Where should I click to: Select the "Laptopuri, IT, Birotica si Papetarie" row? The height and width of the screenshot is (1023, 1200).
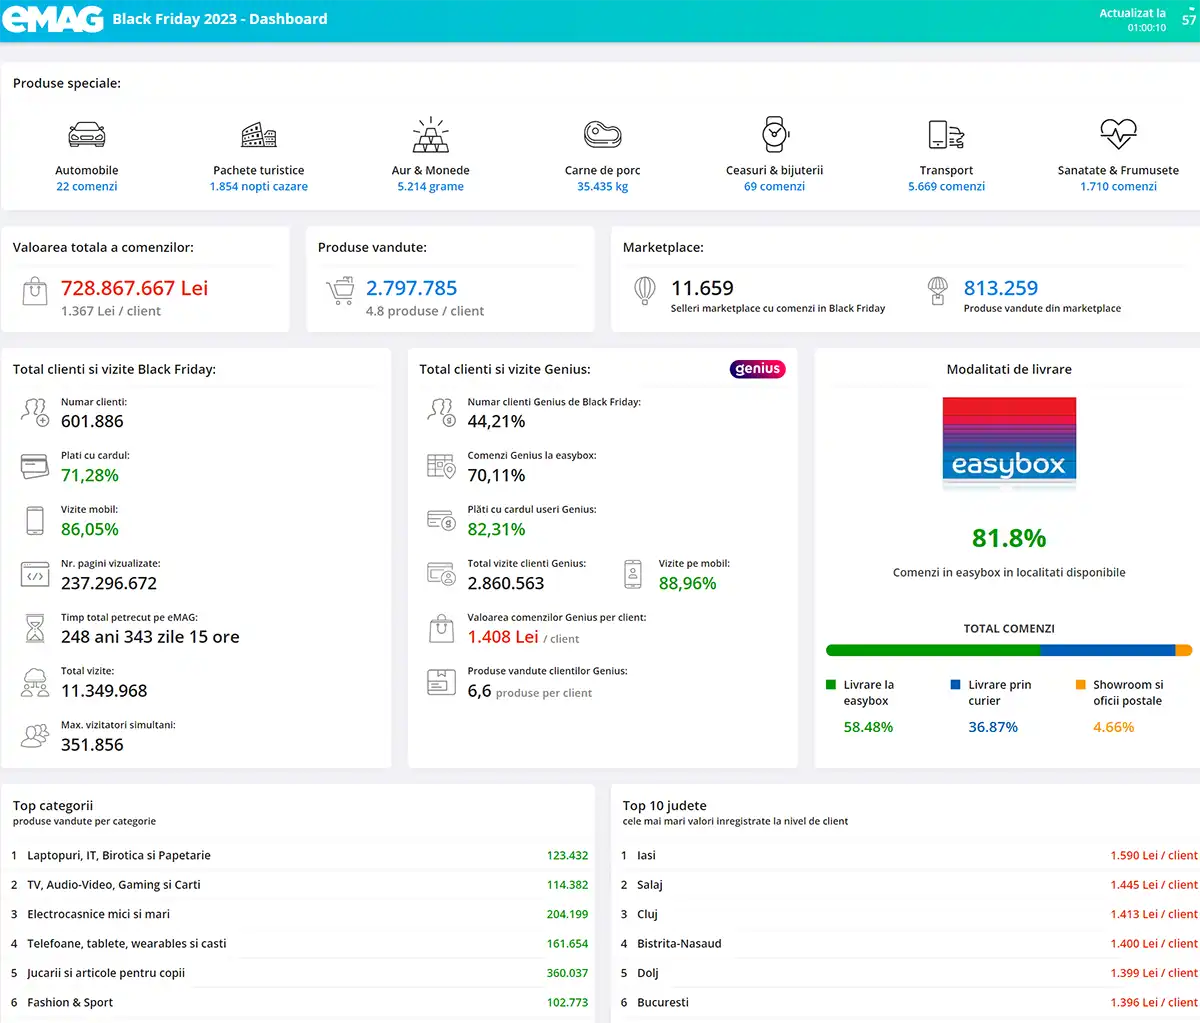pos(299,856)
